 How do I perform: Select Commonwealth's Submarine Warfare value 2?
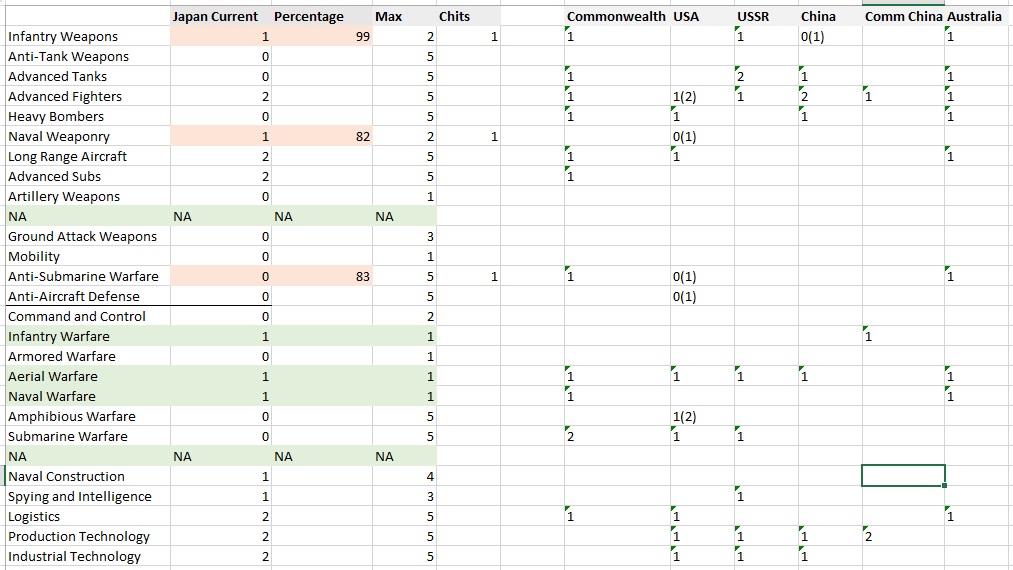[x=616, y=437]
